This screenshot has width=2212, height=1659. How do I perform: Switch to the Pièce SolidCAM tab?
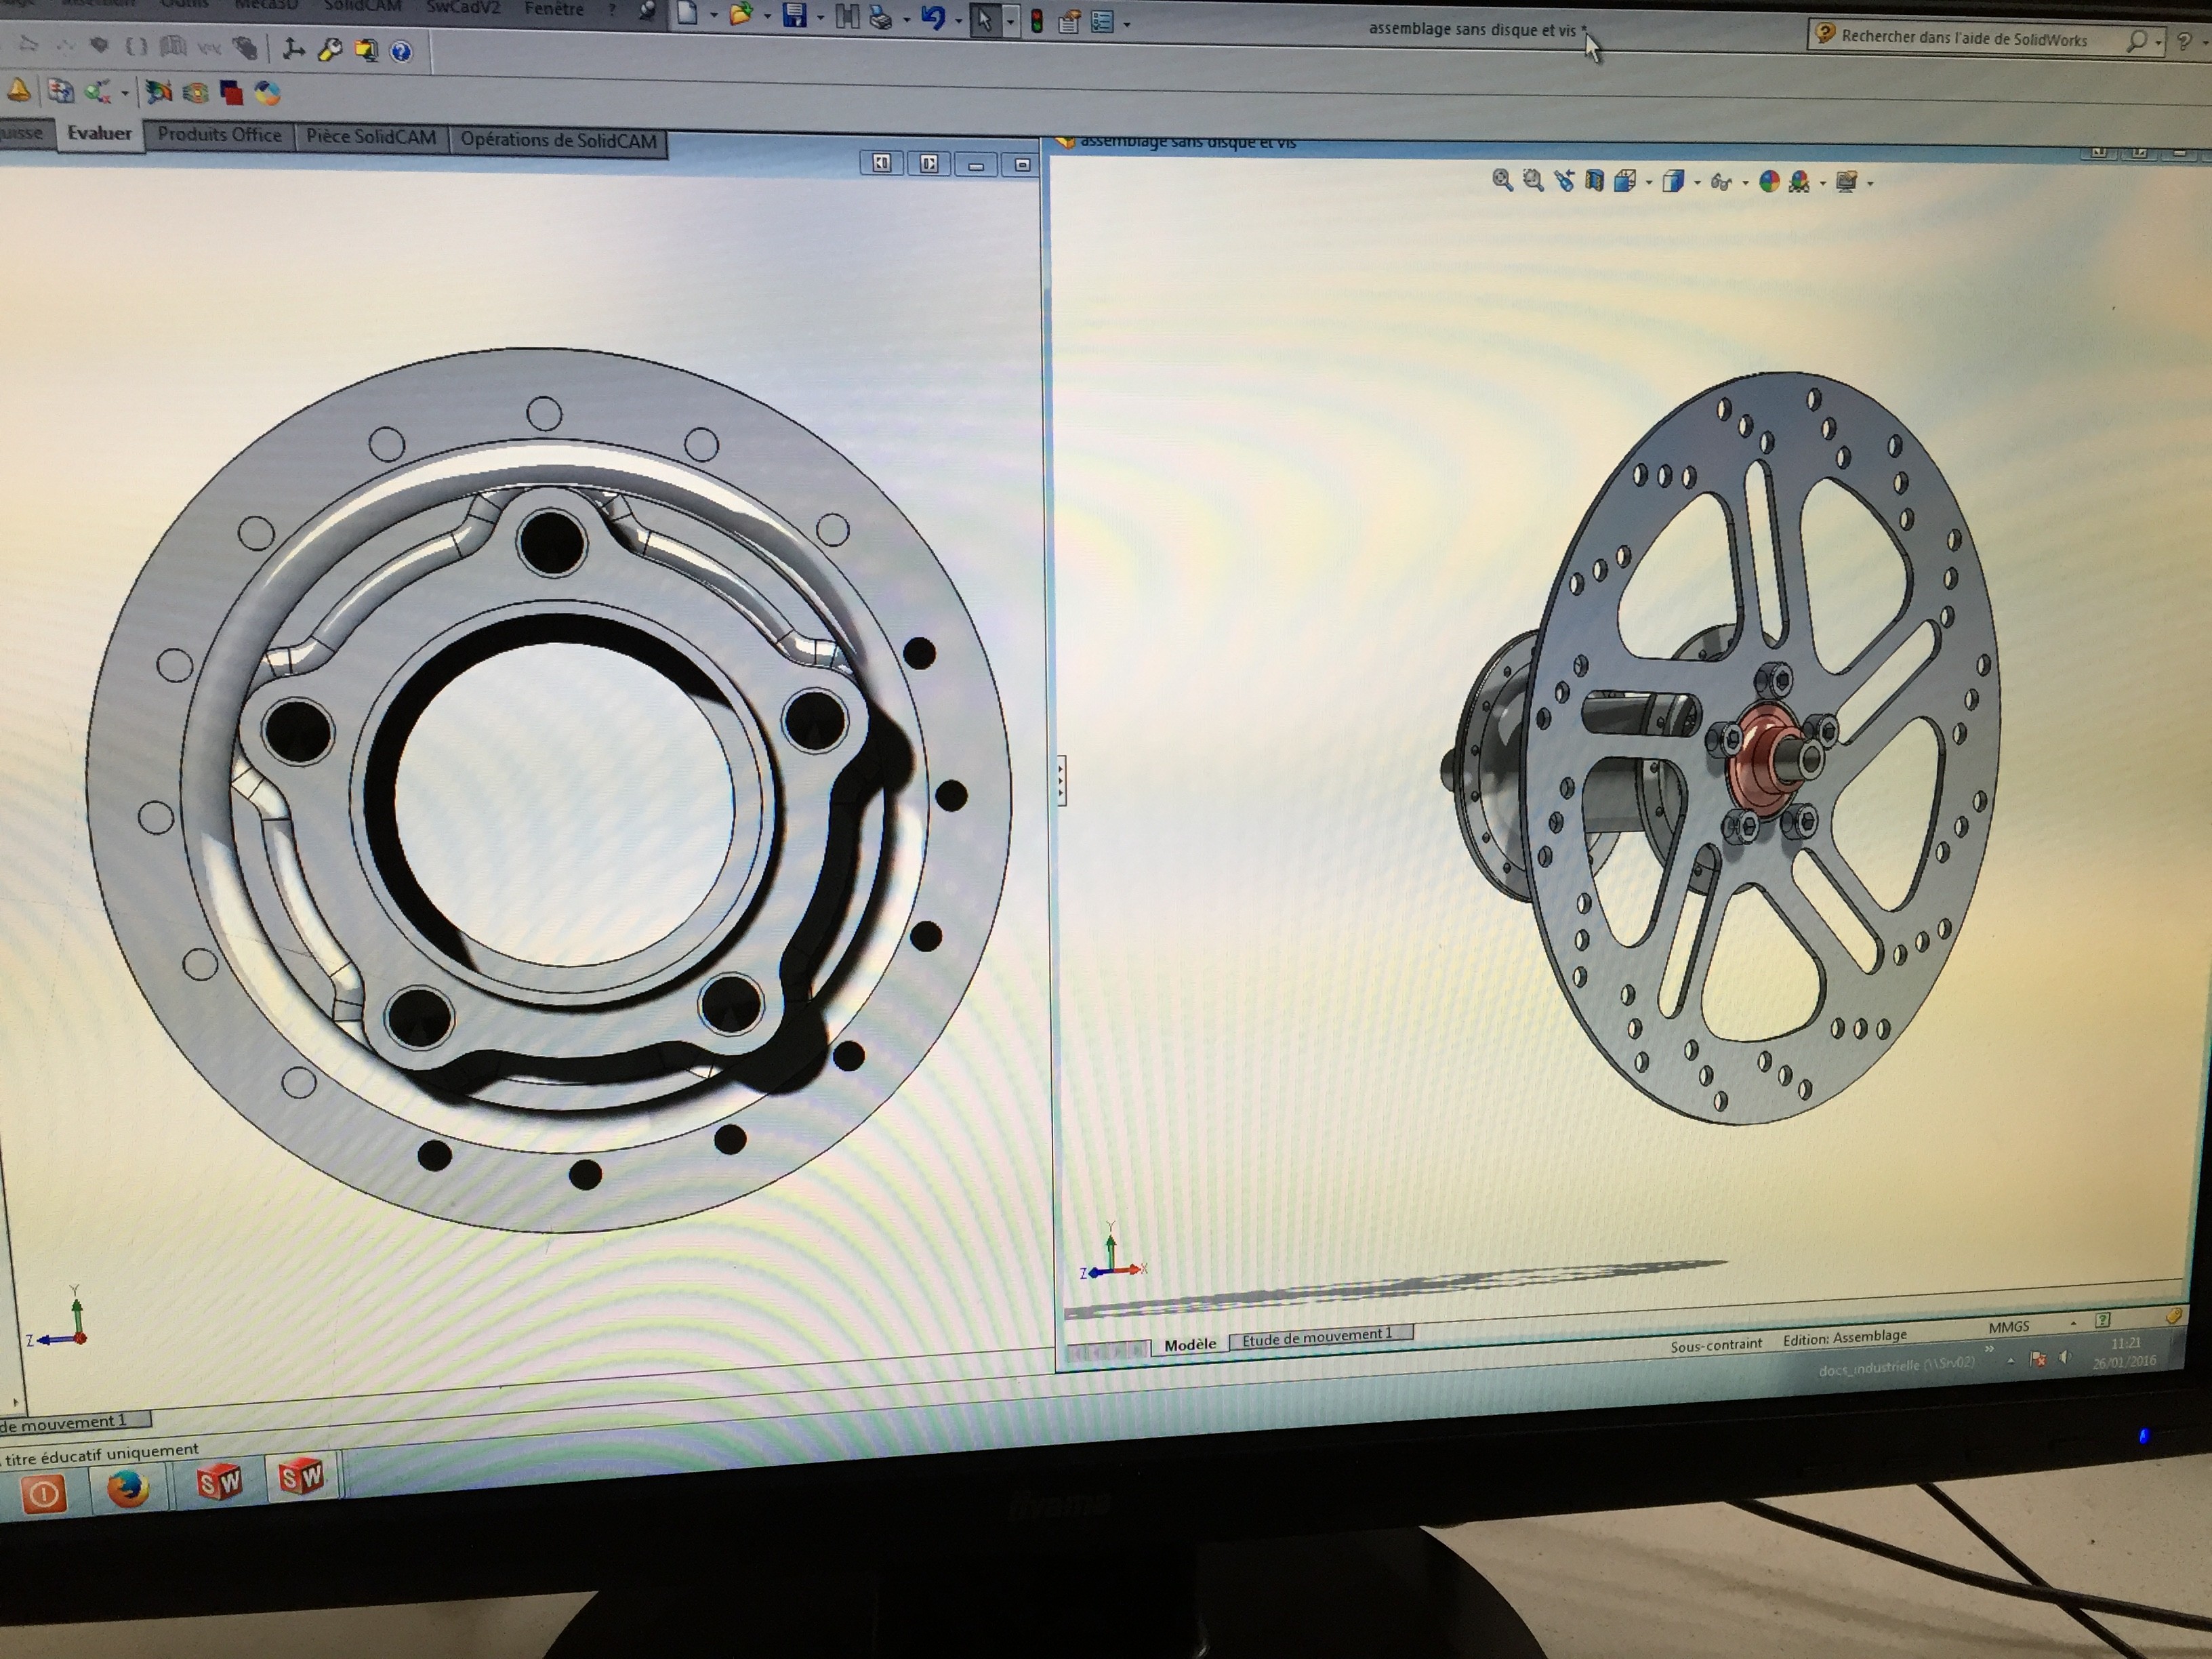click(x=371, y=137)
